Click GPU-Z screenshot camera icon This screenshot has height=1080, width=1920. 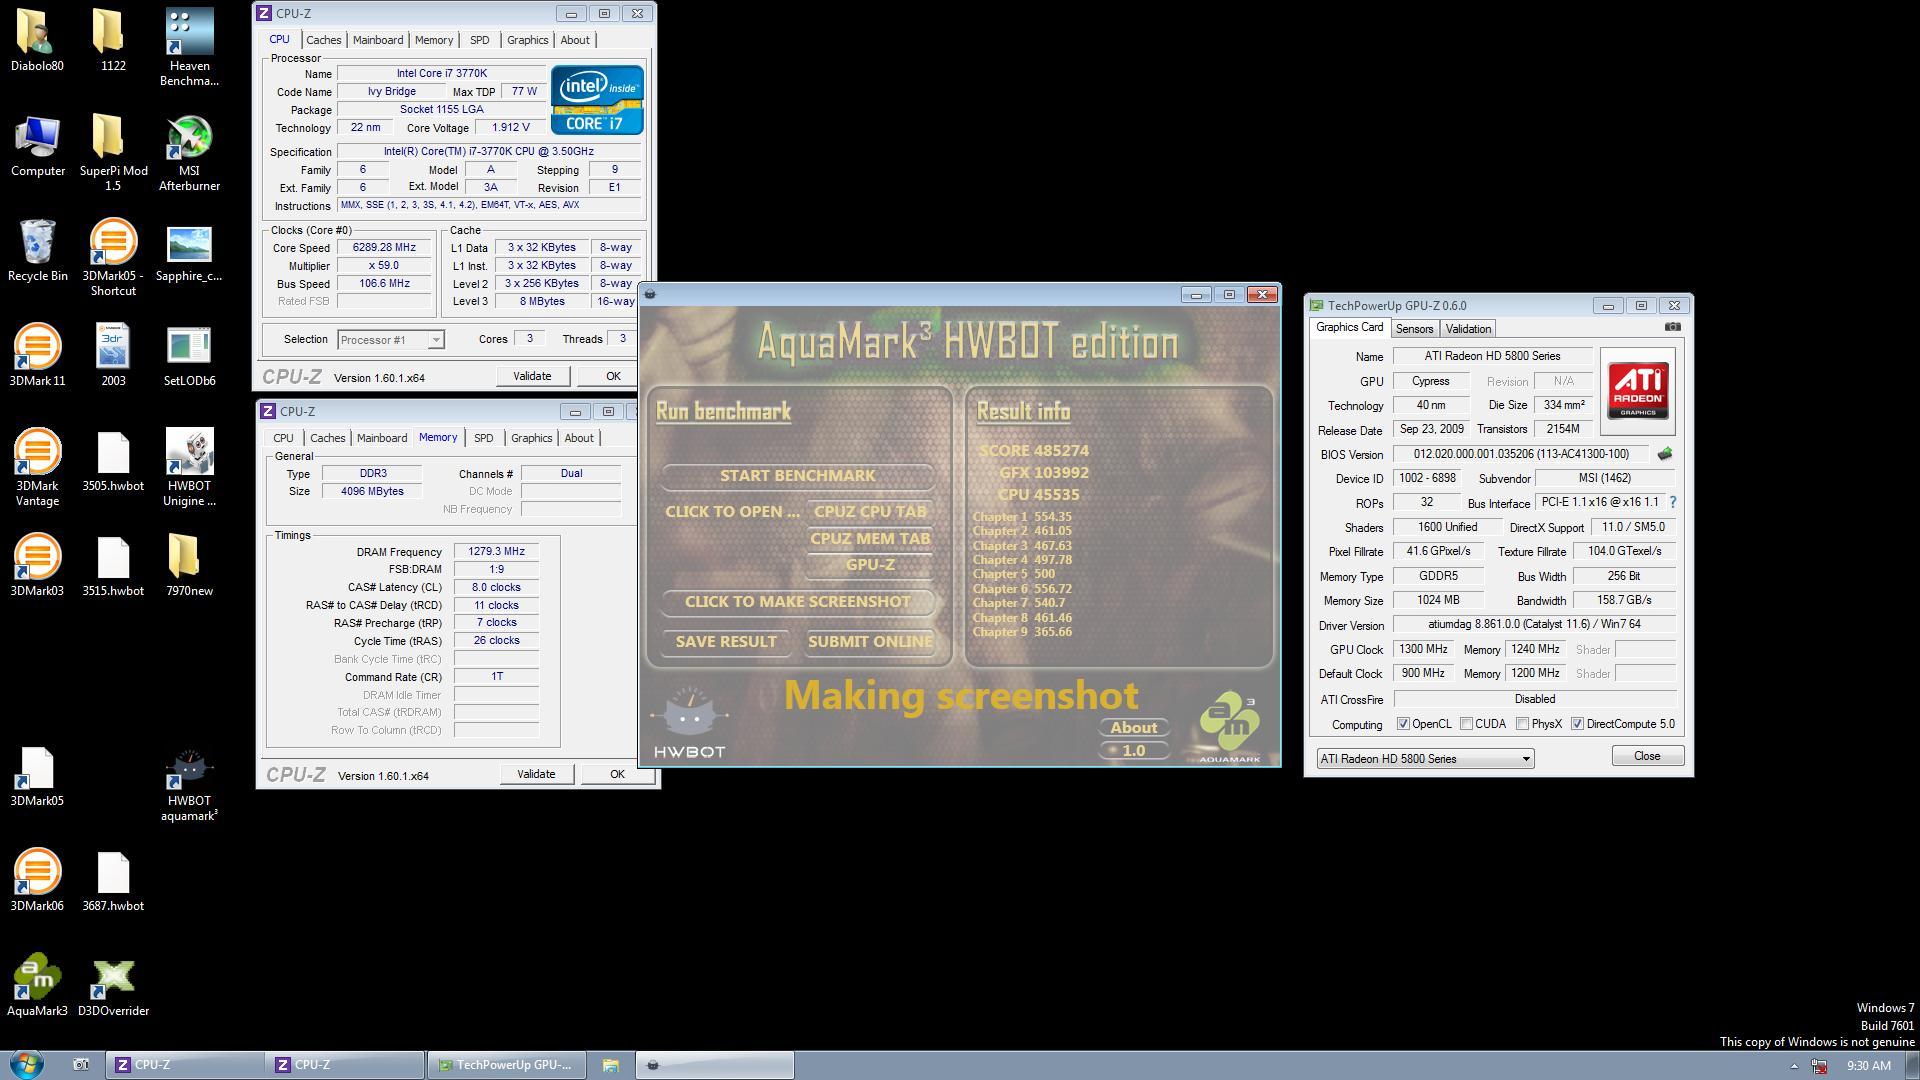[1672, 327]
